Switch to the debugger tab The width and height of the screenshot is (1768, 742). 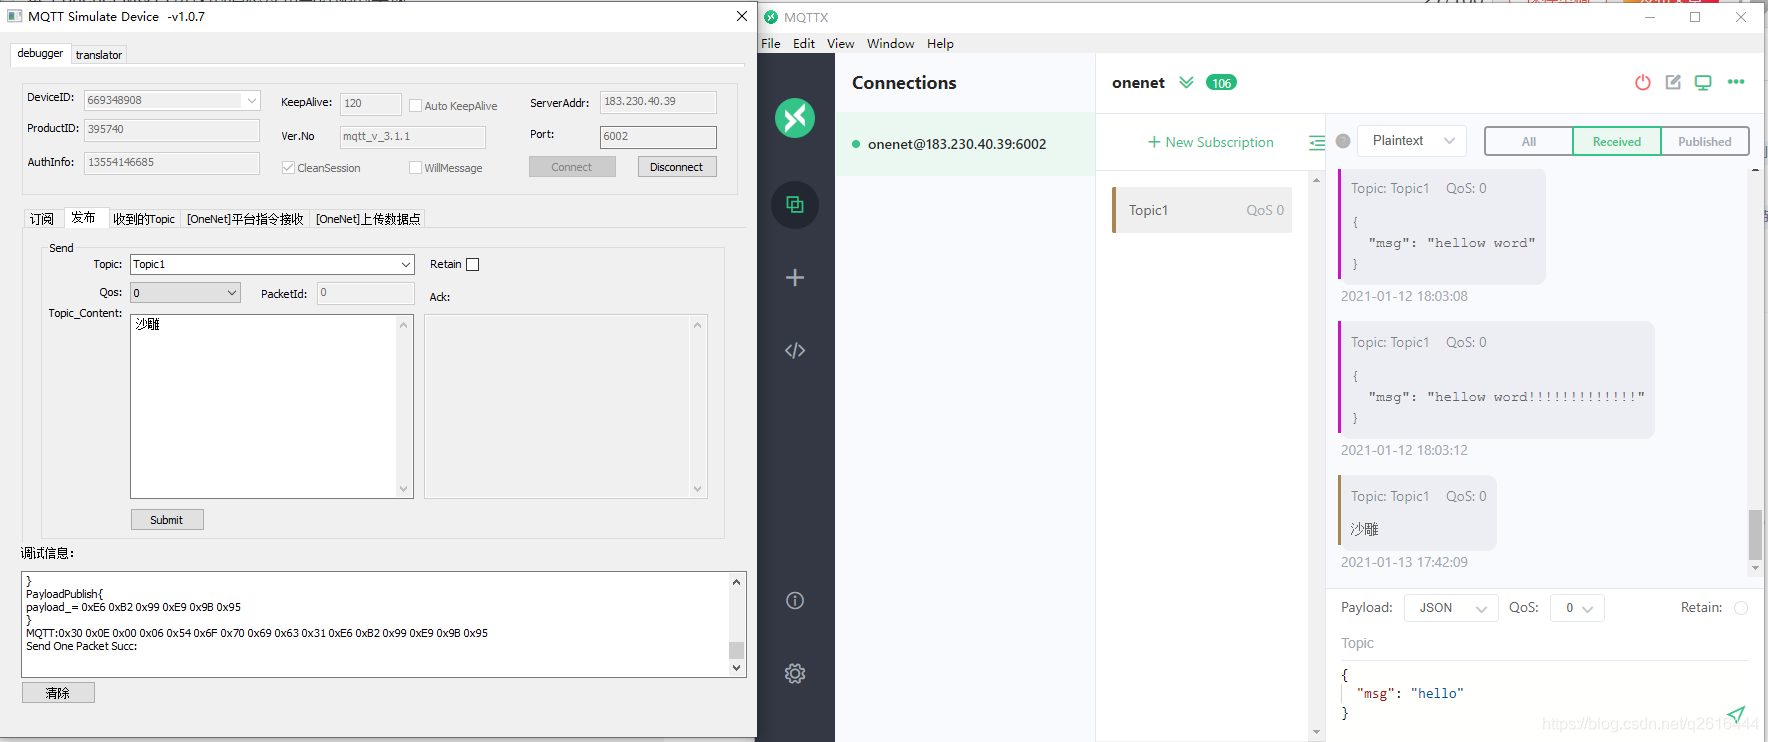[x=40, y=53]
